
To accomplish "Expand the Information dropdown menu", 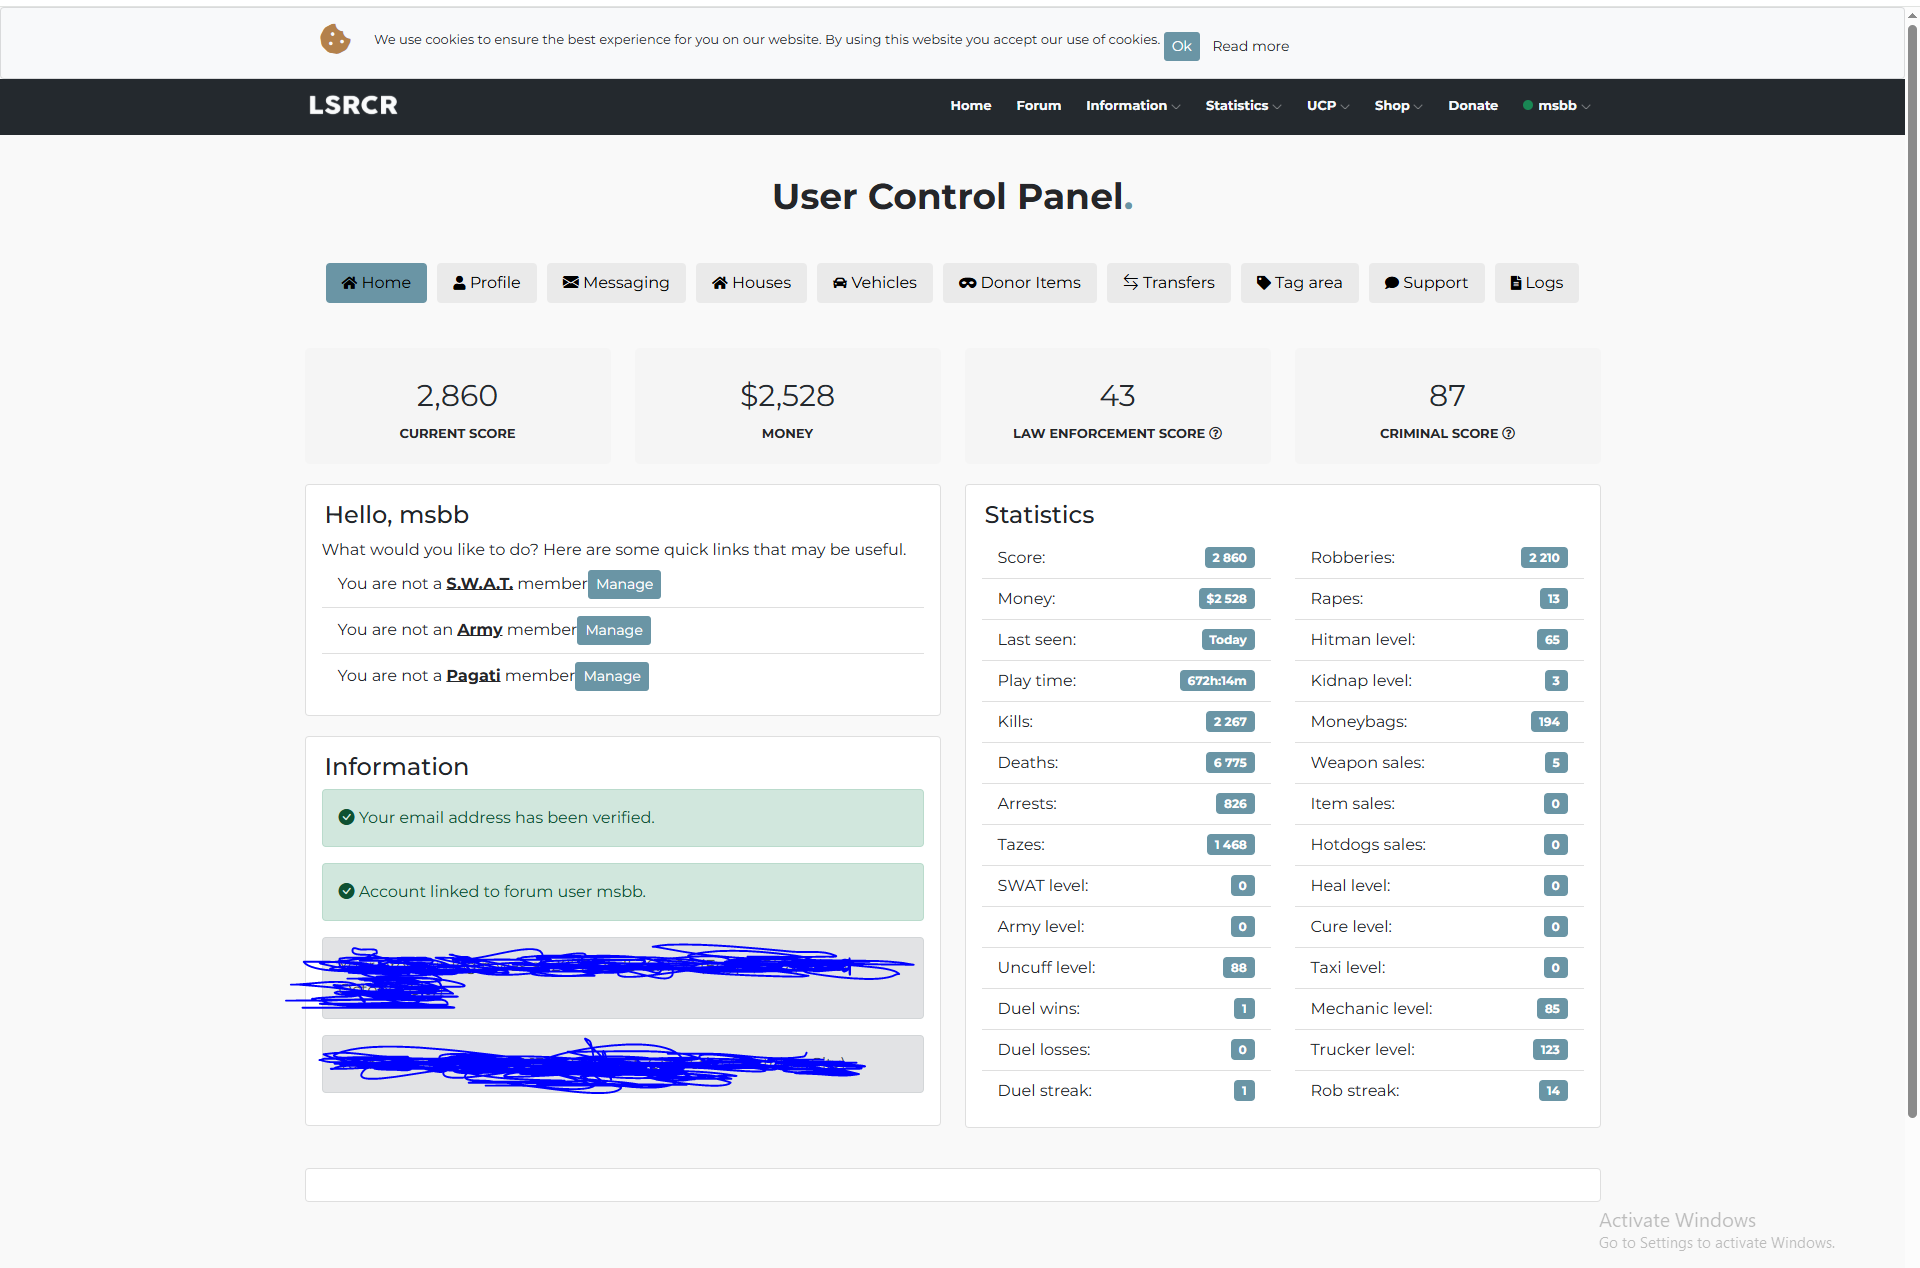I will [x=1132, y=105].
